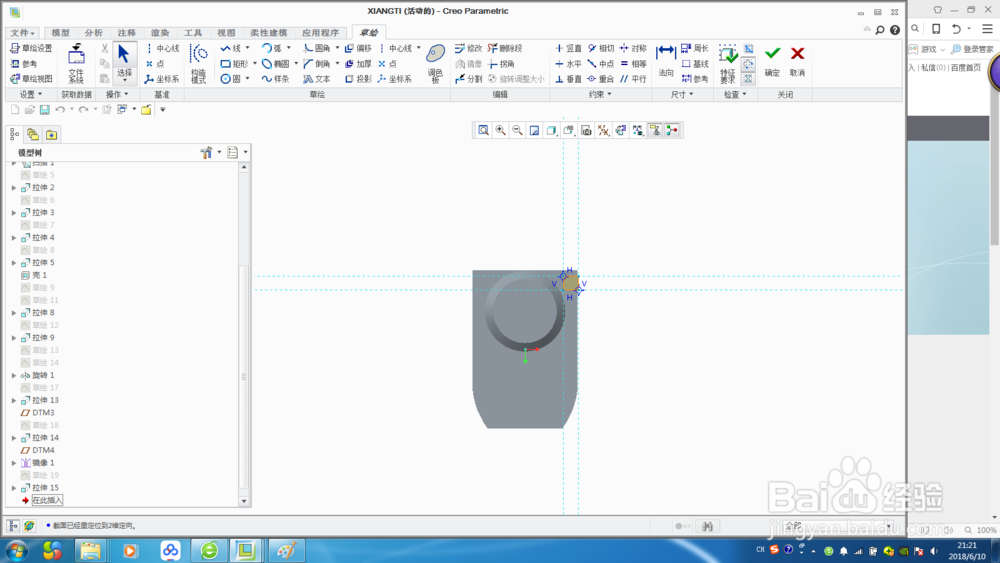Viewport: 1000px width, 563px height.
Task: Open the 检查 (Inspect) group dropdown
Action: click(x=735, y=94)
